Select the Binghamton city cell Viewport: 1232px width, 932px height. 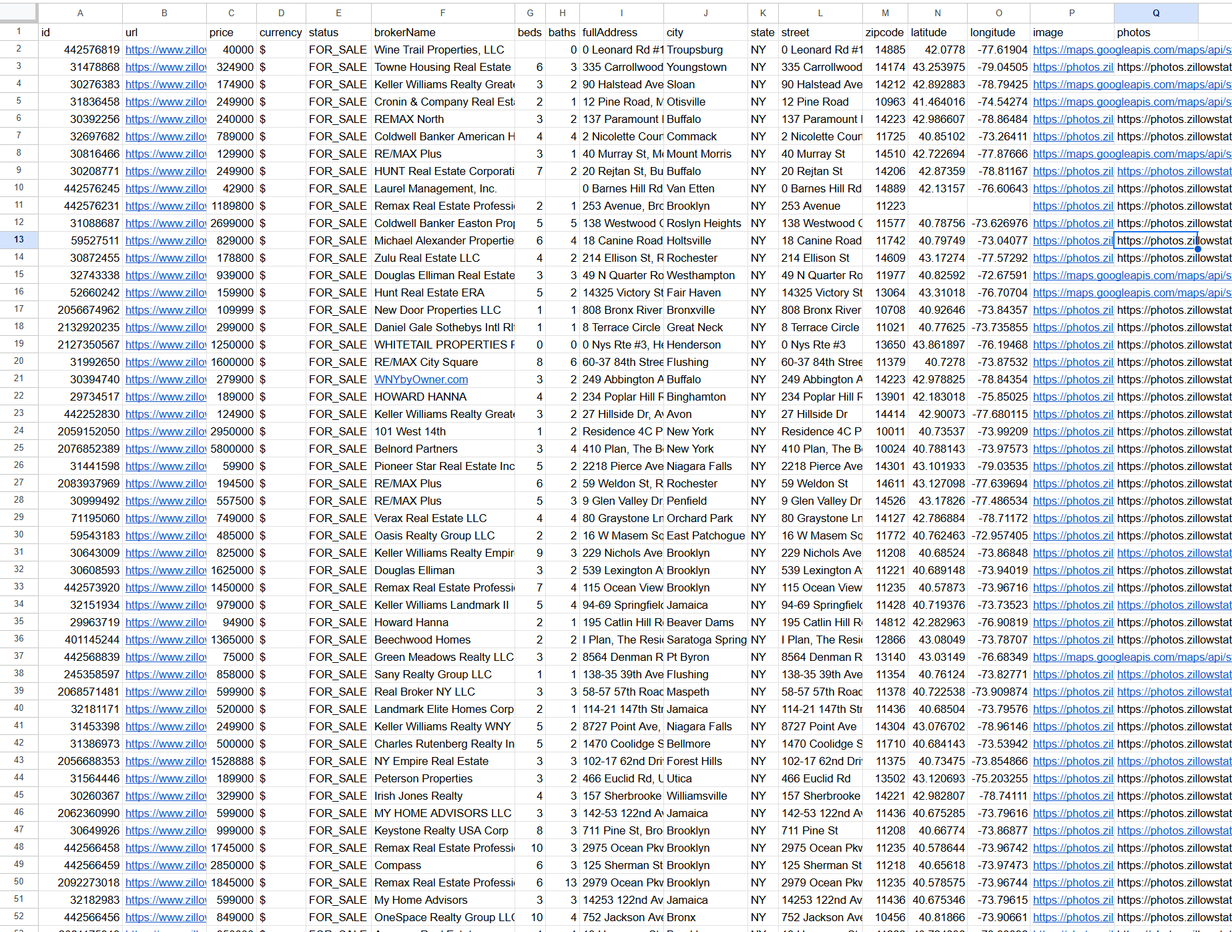[x=705, y=397]
